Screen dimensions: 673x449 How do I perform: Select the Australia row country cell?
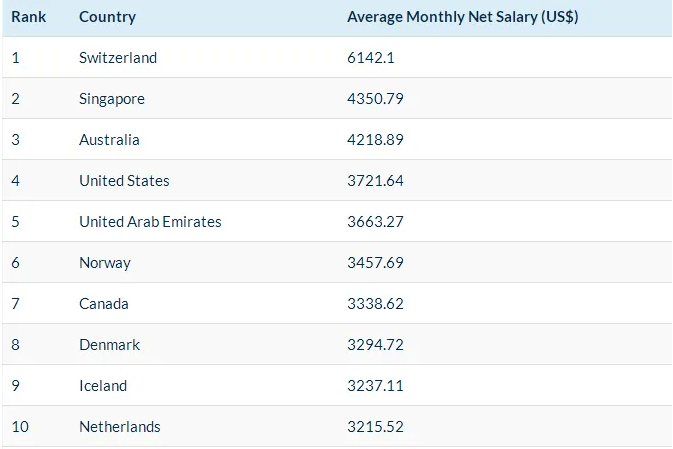click(109, 140)
